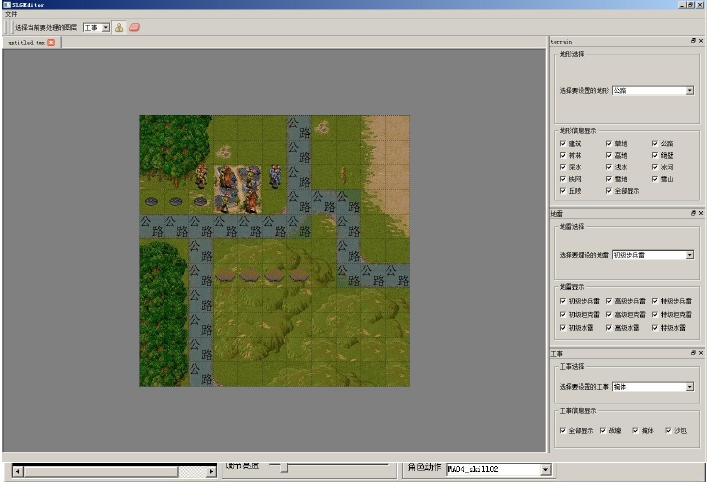Toggle the 初级水雷 display checkbox
This screenshot has height=483, width=709.
coord(563,327)
